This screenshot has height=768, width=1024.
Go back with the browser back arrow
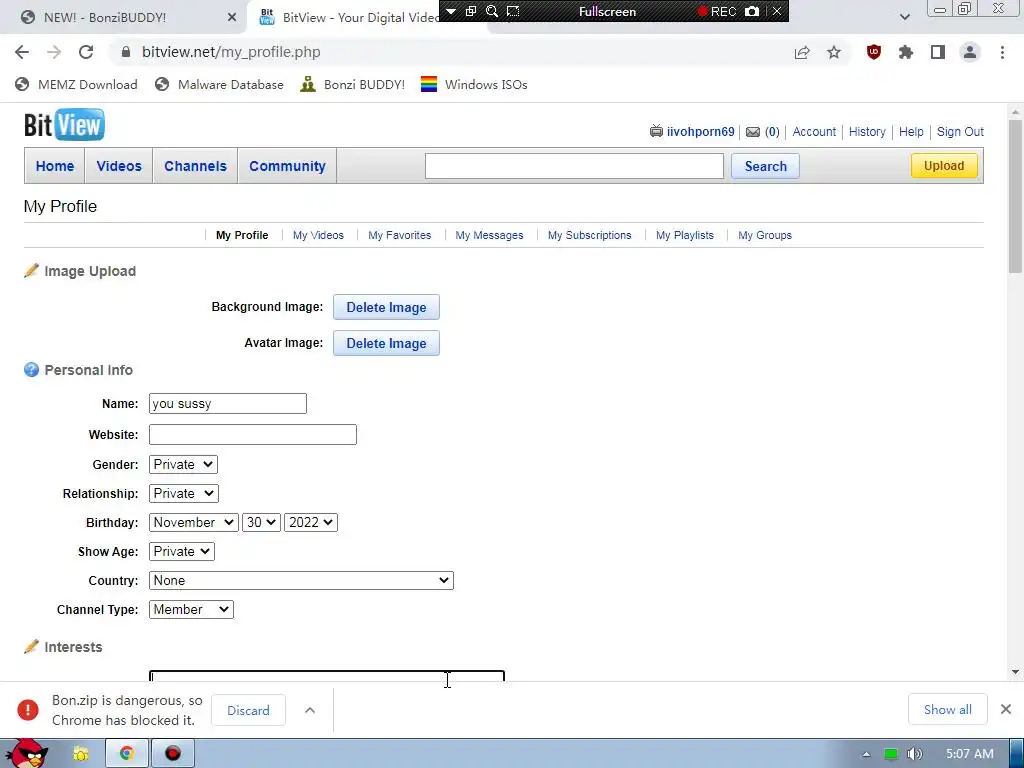pos(22,52)
